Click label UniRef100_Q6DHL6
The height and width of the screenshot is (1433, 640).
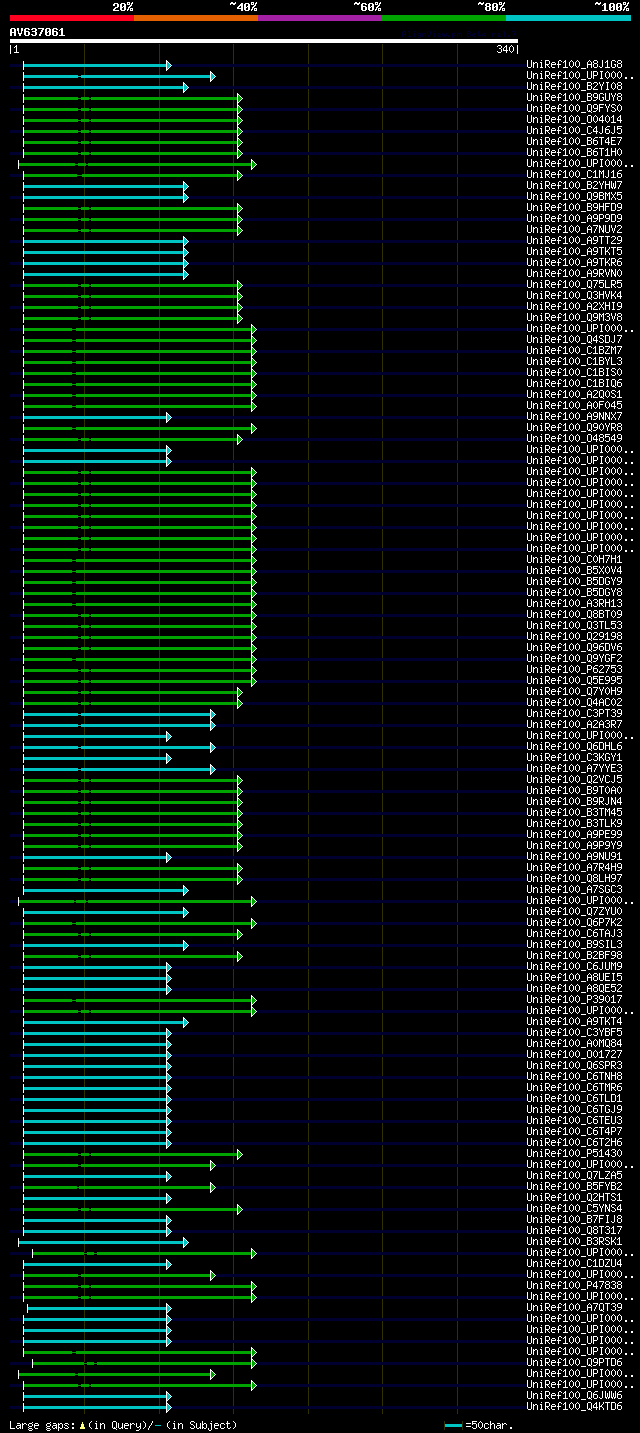(x=574, y=747)
